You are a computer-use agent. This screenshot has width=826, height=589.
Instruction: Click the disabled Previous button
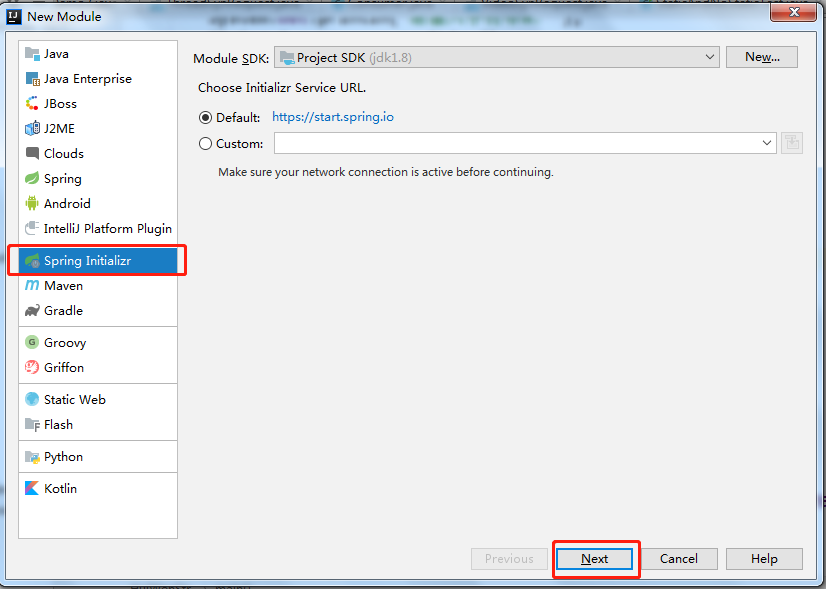pos(509,559)
